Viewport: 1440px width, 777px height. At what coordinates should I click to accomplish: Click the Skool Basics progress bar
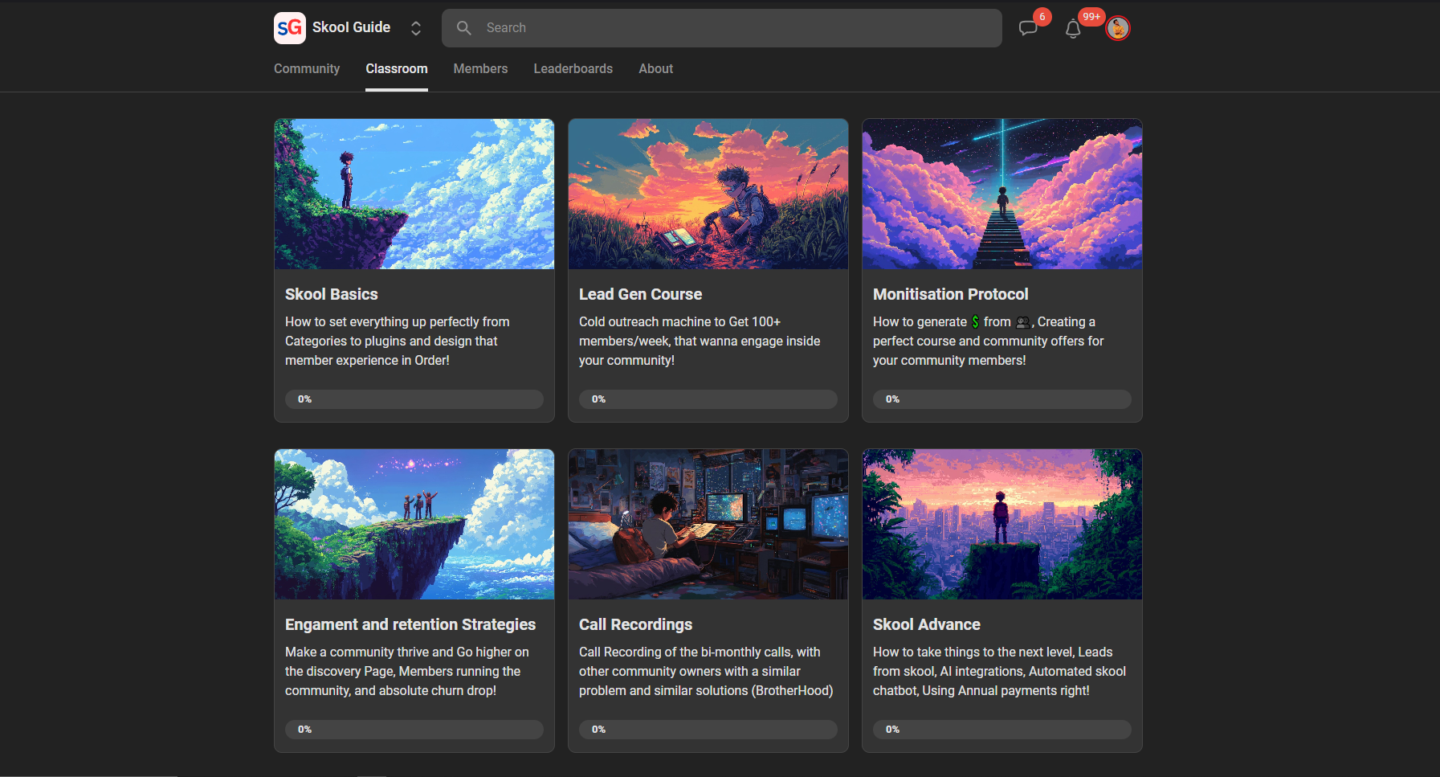(414, 399)
